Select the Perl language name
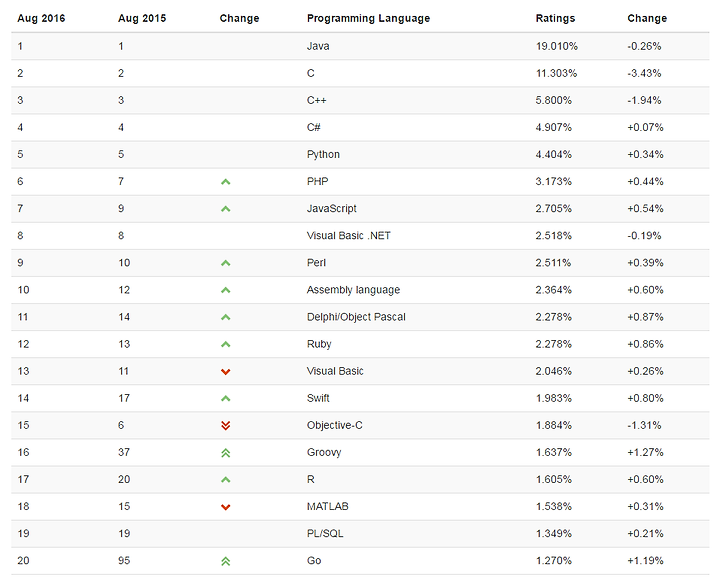 pos(316,263)
